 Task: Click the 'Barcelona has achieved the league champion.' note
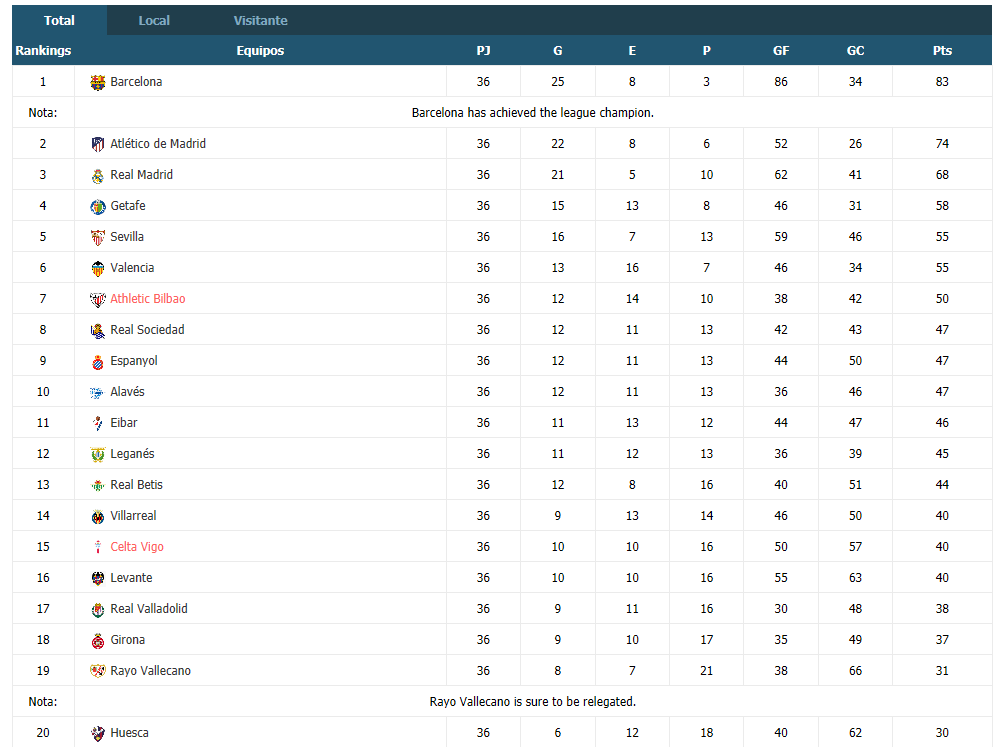(x=532, y=113)
